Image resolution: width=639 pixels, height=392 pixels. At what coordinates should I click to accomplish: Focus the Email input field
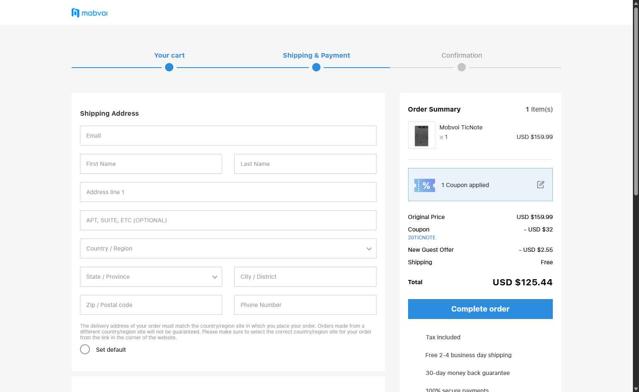[228, 136]
